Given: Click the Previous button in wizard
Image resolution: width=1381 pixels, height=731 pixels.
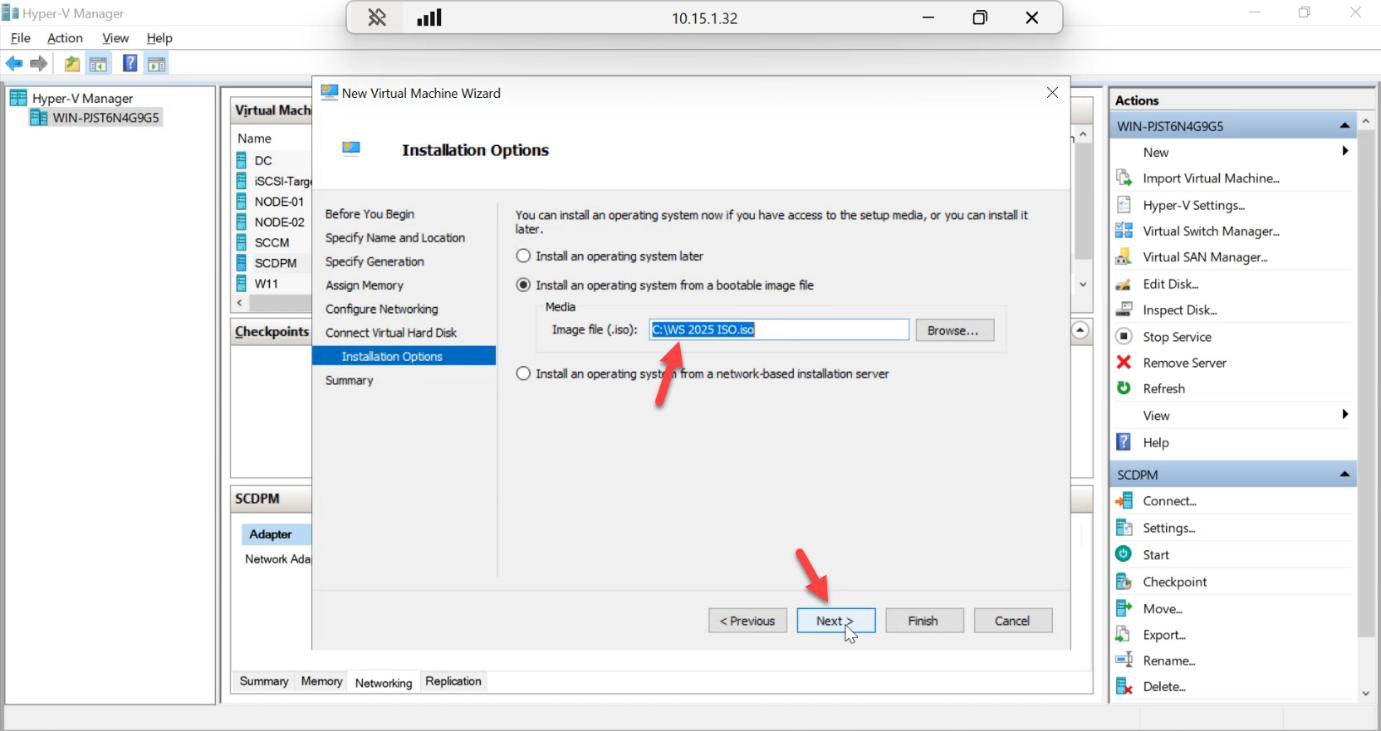Looking at the screenshot, I should (748, 621).
